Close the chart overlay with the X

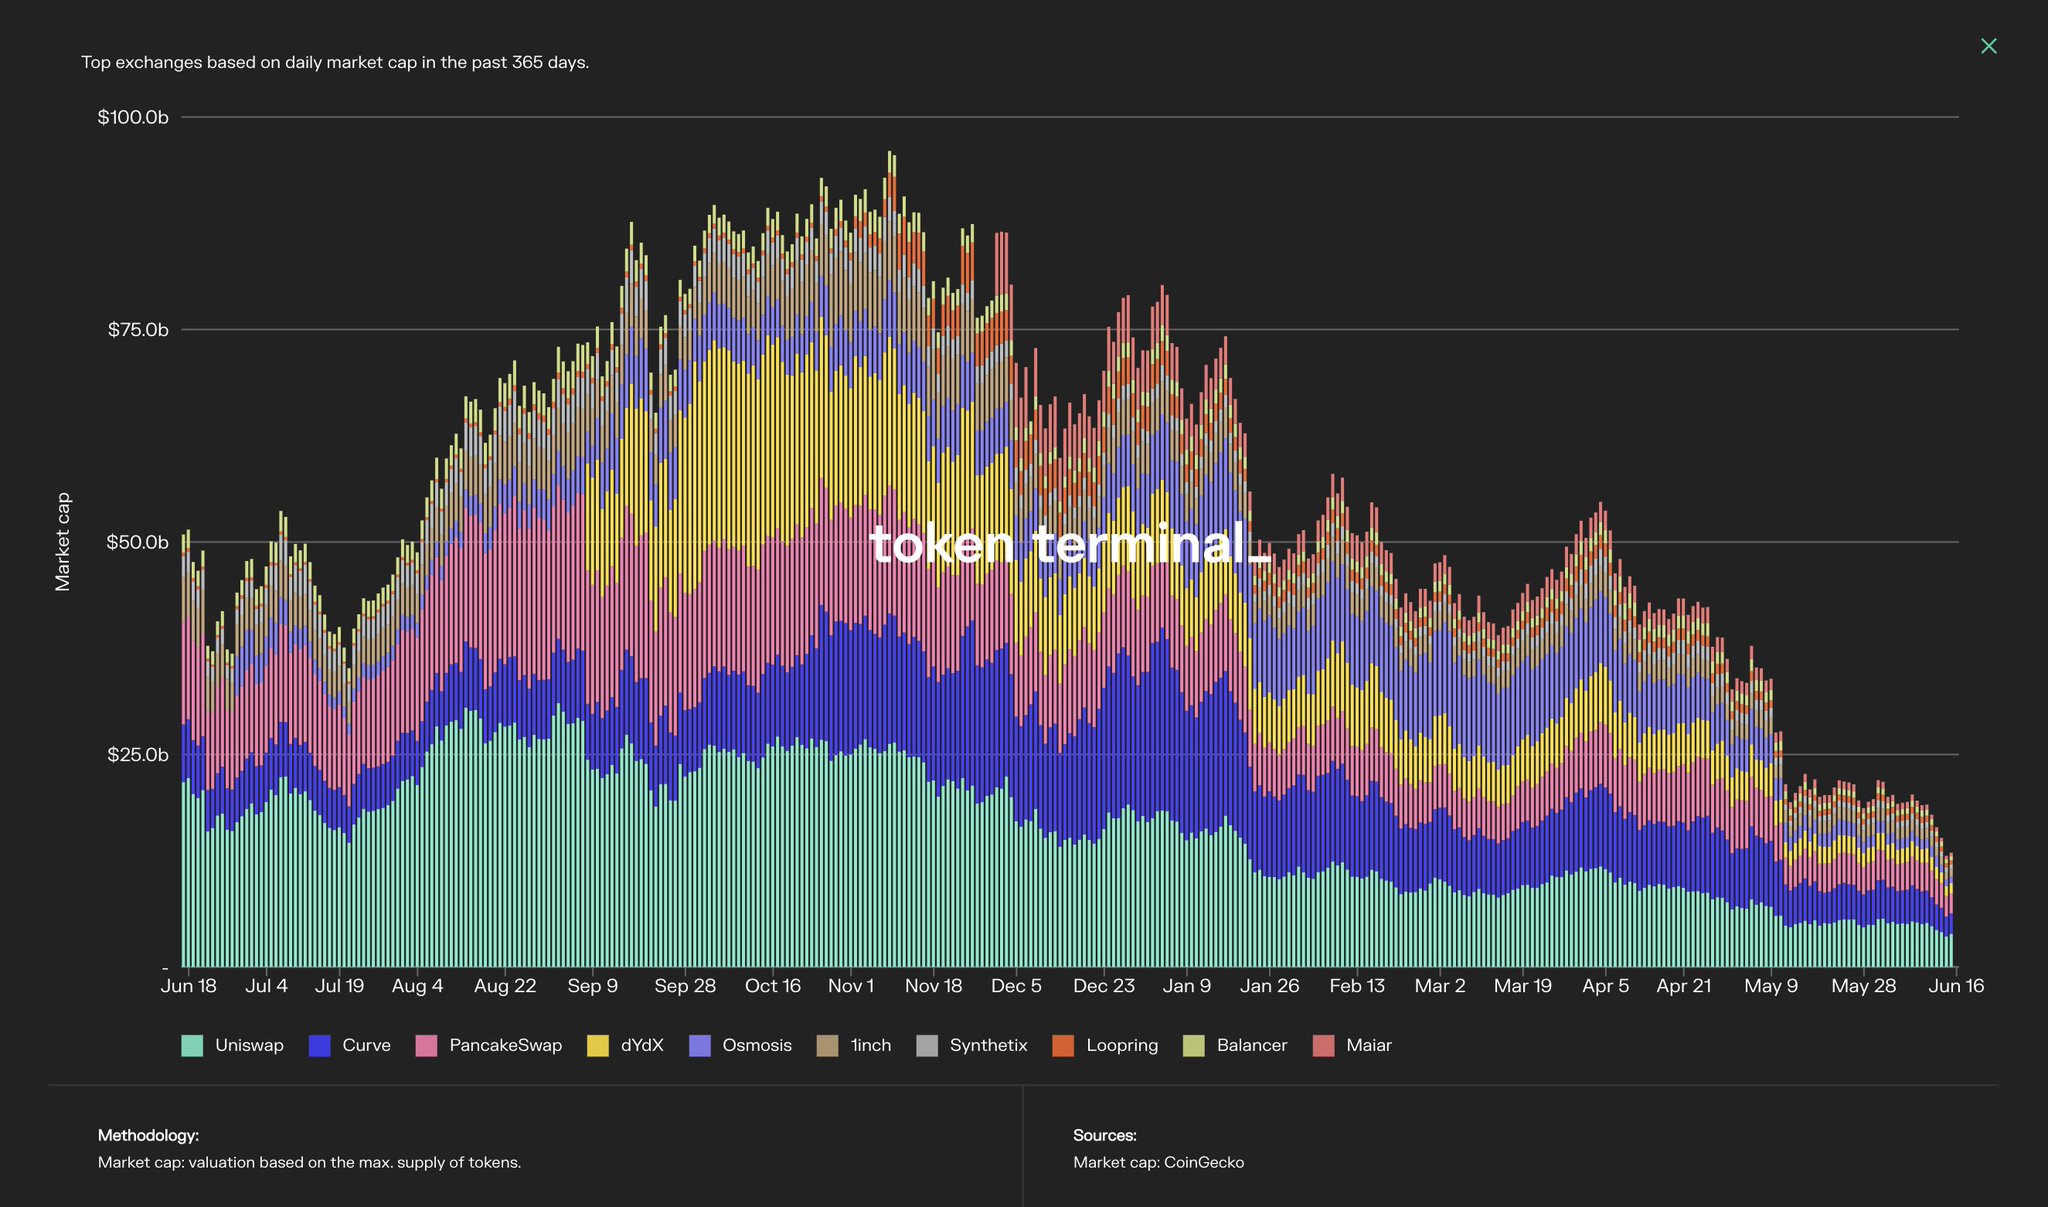[1989, 45]
